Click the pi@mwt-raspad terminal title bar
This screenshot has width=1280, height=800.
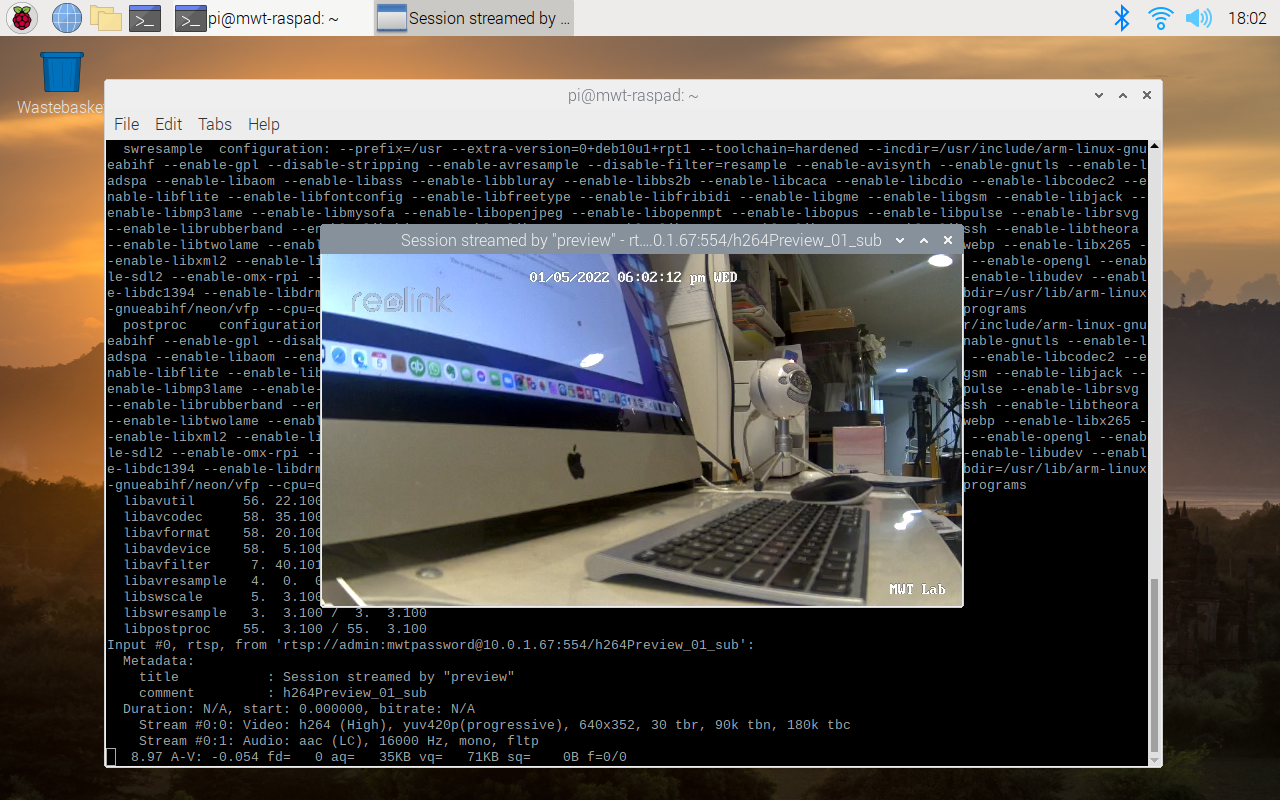point(632,95)
